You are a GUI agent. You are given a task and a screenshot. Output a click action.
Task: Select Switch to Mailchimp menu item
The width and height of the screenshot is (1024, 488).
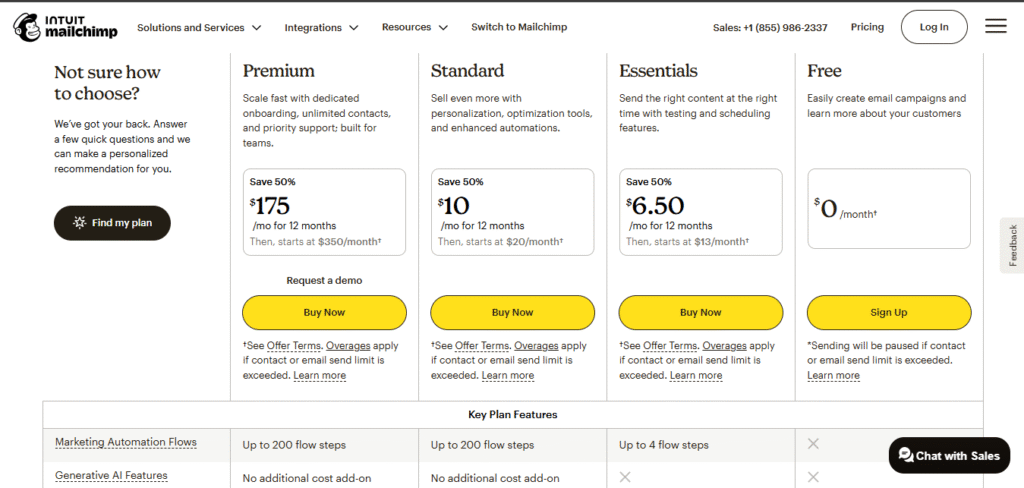(x=519, y=27)
